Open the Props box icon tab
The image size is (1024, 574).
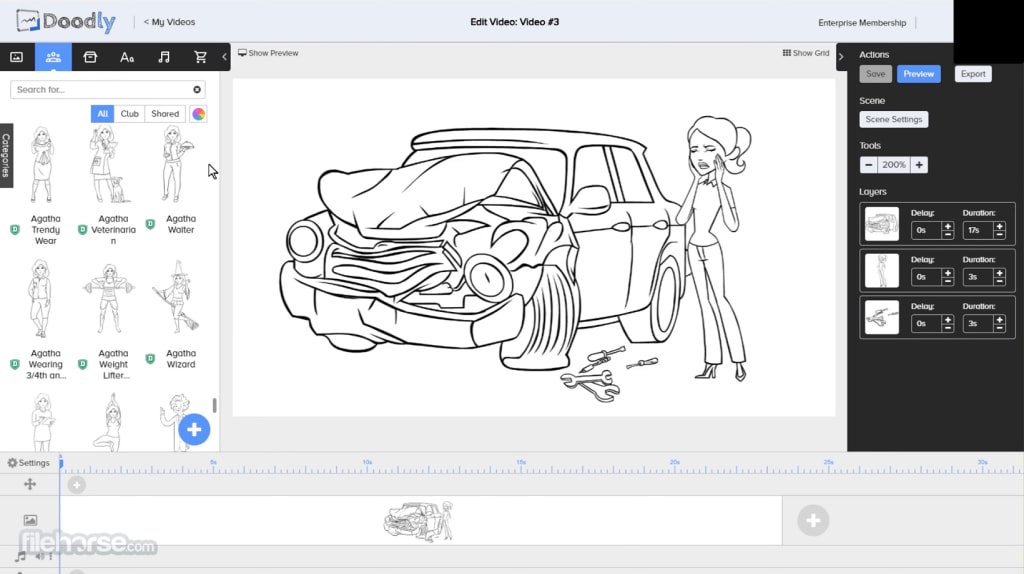[x=90, y=57]
